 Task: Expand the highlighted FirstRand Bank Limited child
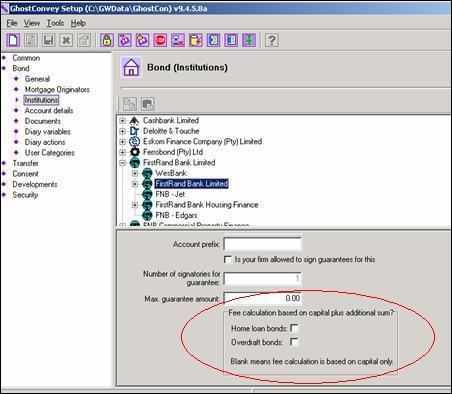pyautogui.click(x=135, y=184)
